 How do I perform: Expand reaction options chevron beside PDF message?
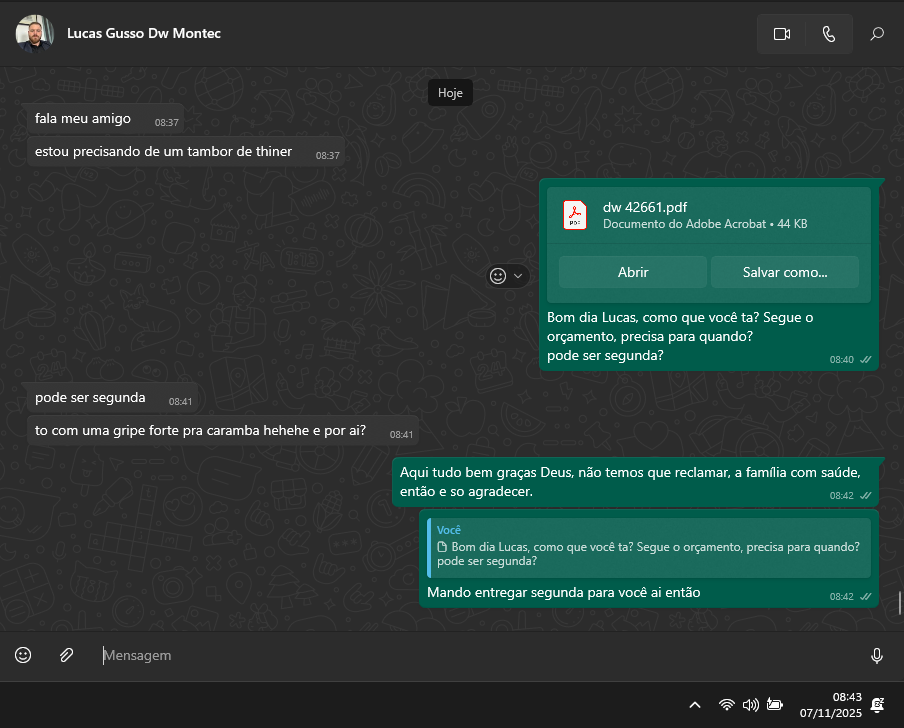(518, 276)
